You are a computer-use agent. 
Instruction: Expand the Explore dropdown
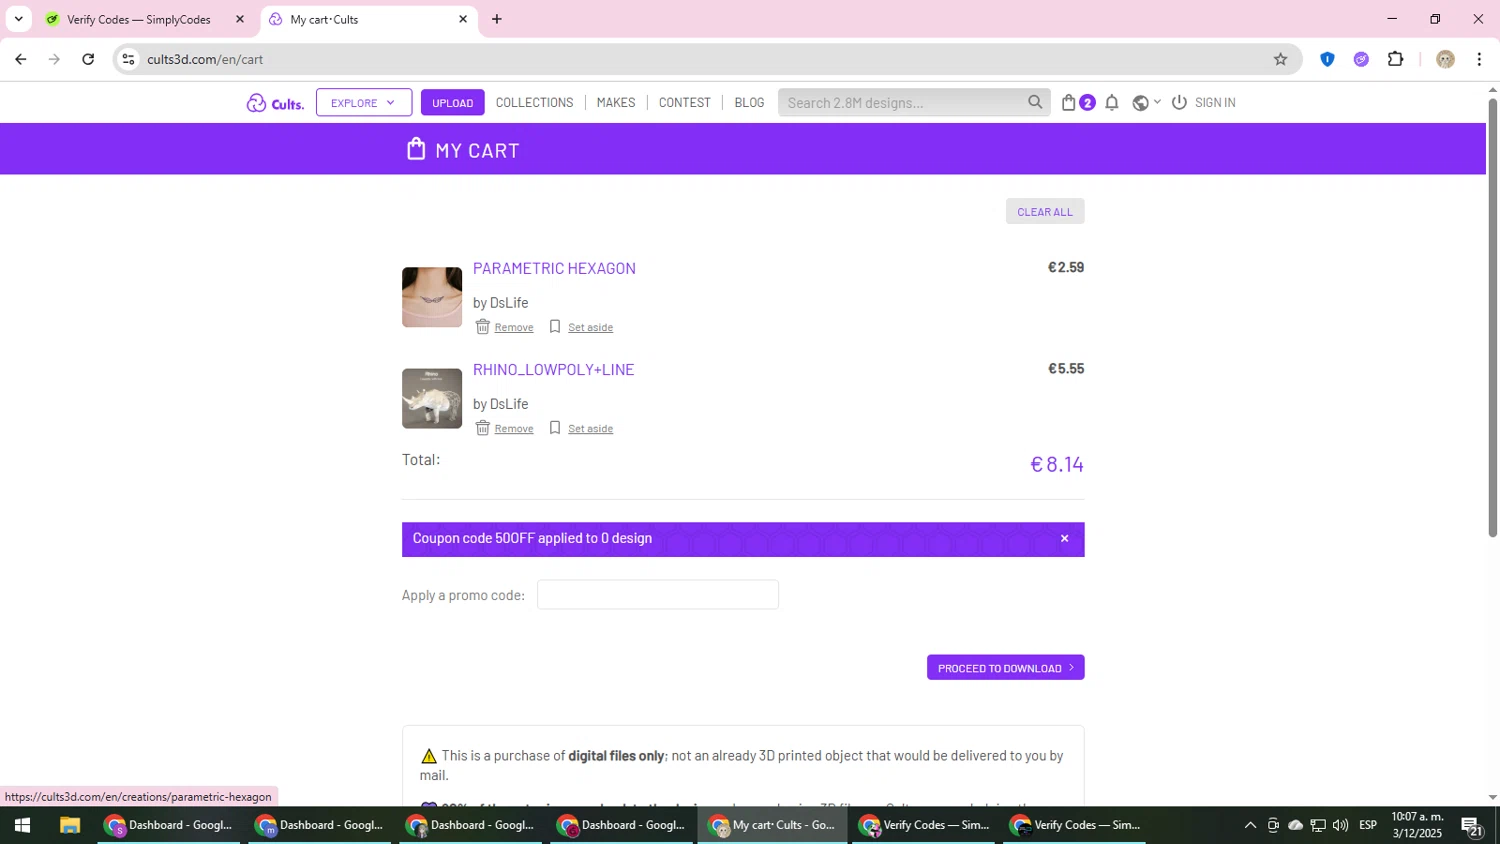tap(364, 102)
